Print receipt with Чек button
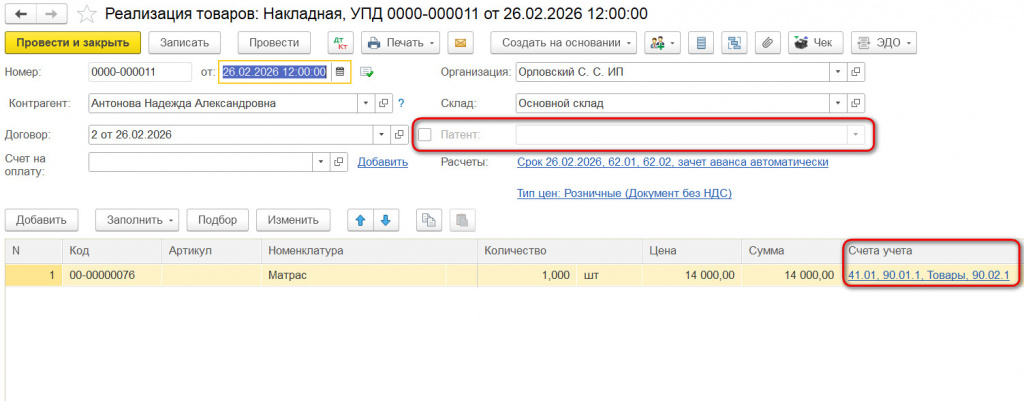Image resolution: width=1024 pixels, height=401 pixels. (x=815, y=43)
